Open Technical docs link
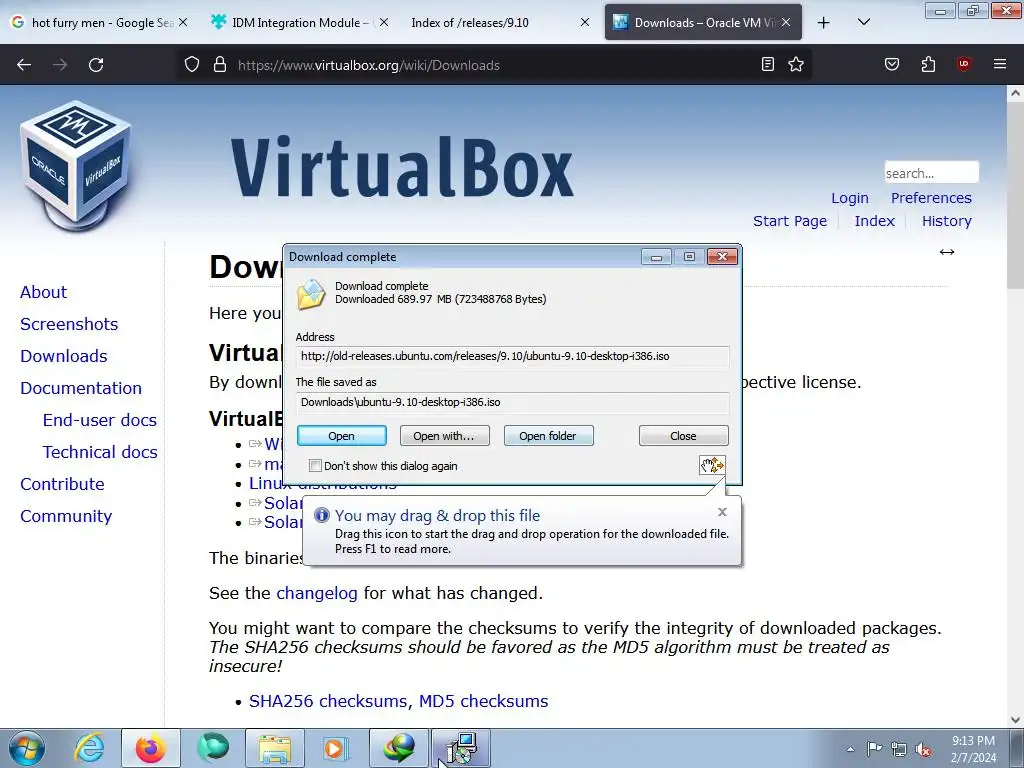1024x768 pixels. 100,452
